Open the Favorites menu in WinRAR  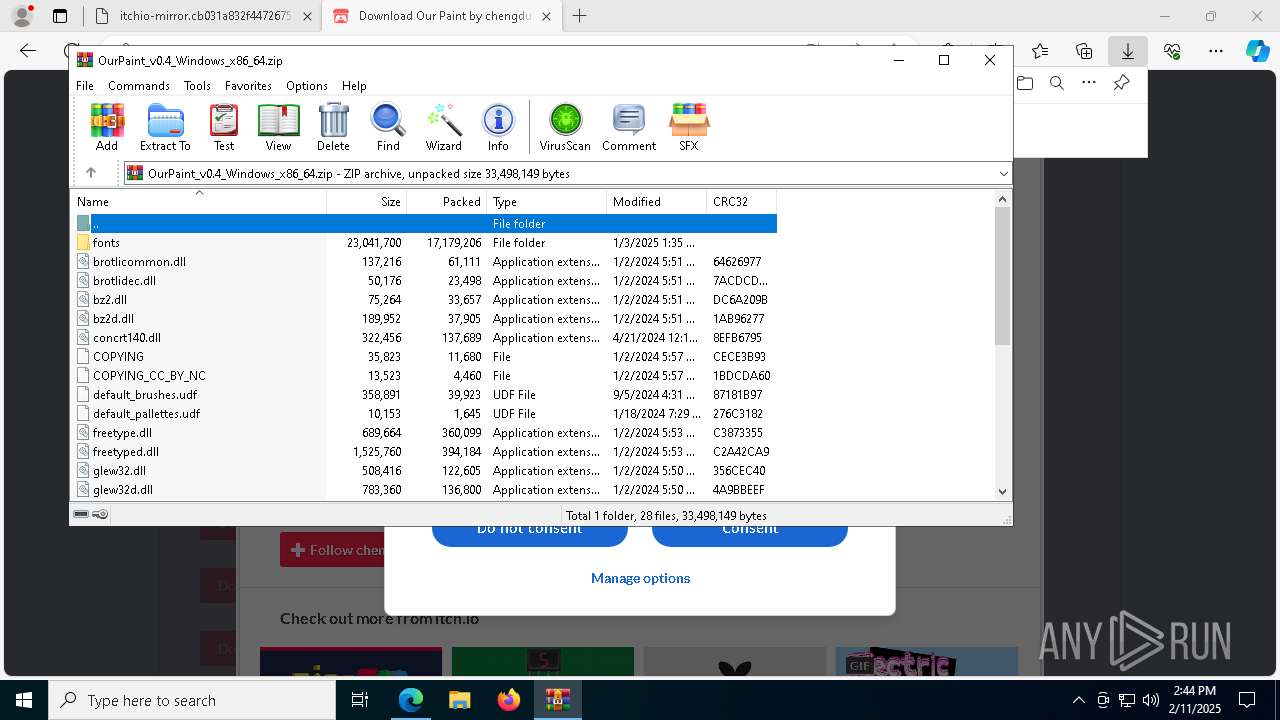248,86
